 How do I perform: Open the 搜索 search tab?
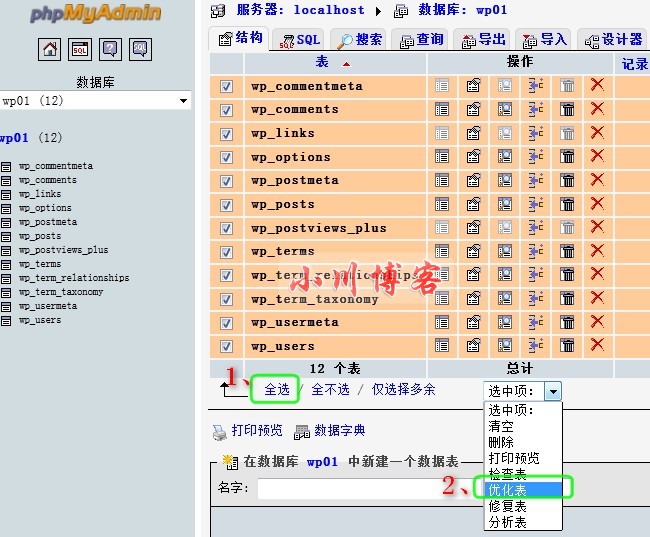pos(359,40)
